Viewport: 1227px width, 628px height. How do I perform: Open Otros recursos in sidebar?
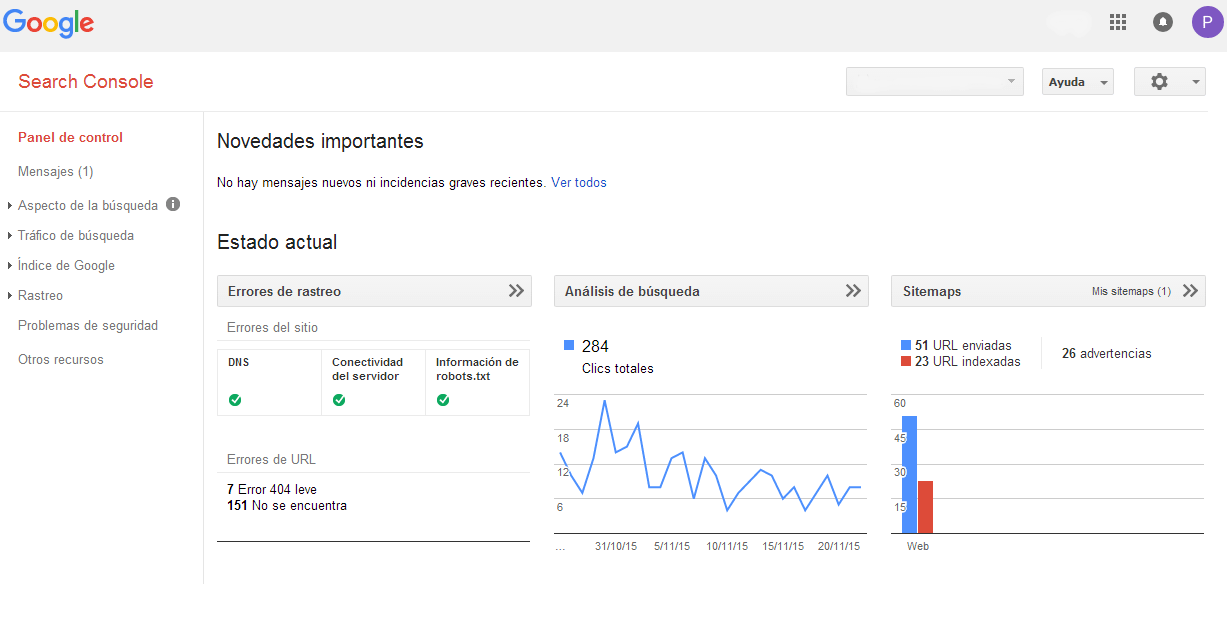[61, 359]
